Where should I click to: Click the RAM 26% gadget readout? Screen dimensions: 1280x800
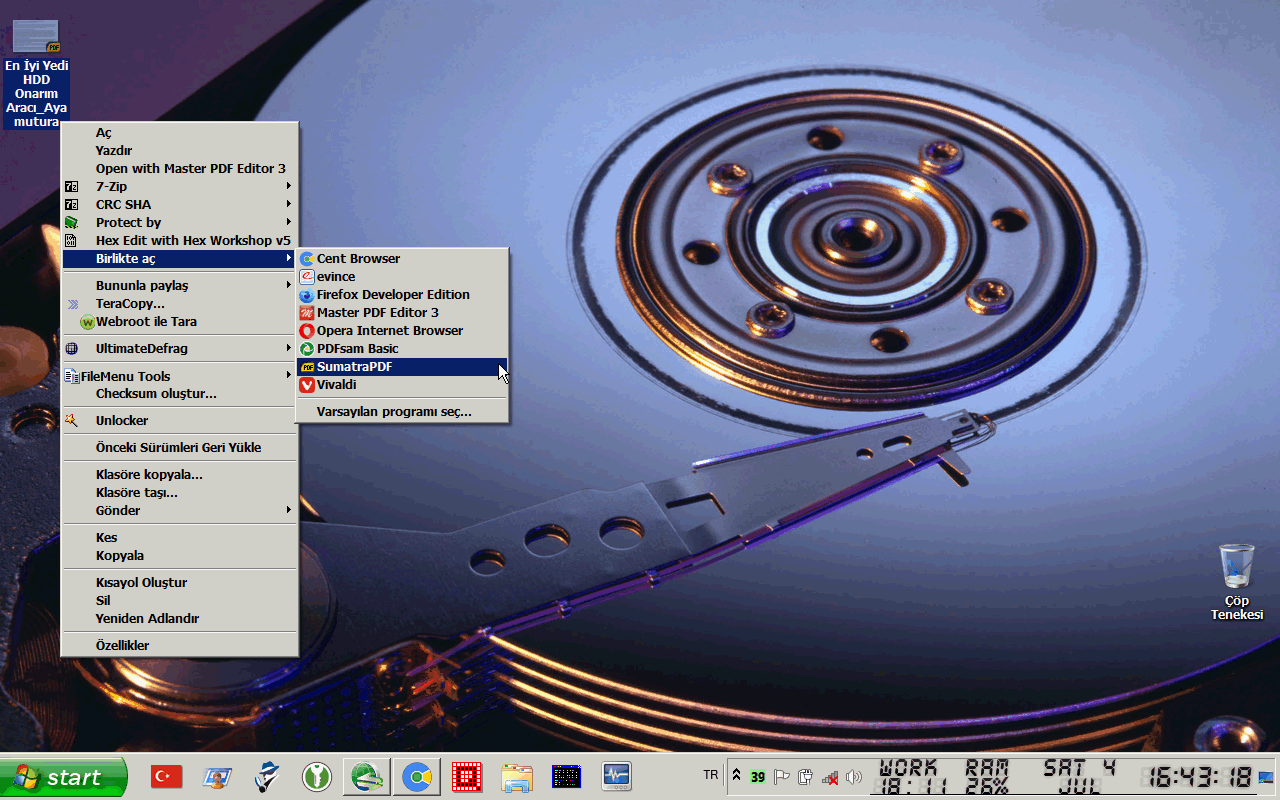pyautogui.click(x=986, y=777)
